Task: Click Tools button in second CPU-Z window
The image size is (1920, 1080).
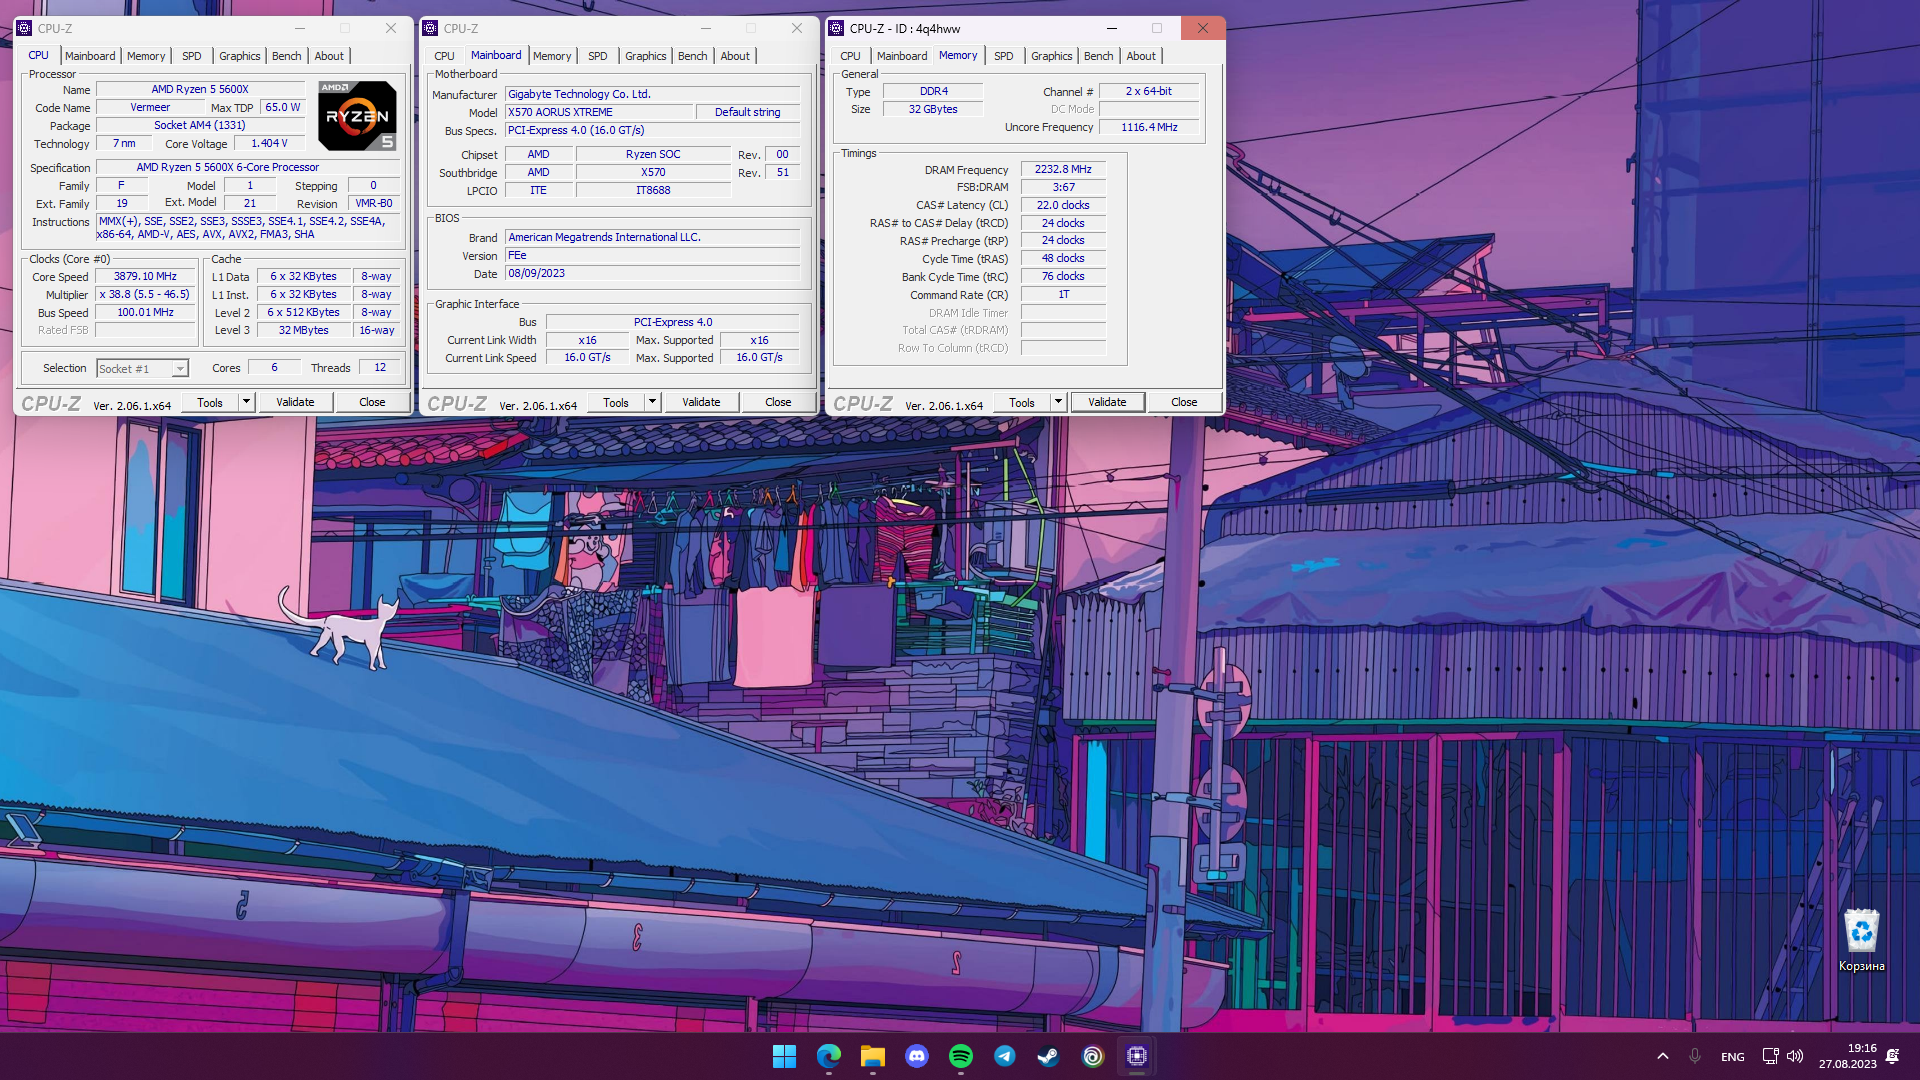Action: click(616, 402)
